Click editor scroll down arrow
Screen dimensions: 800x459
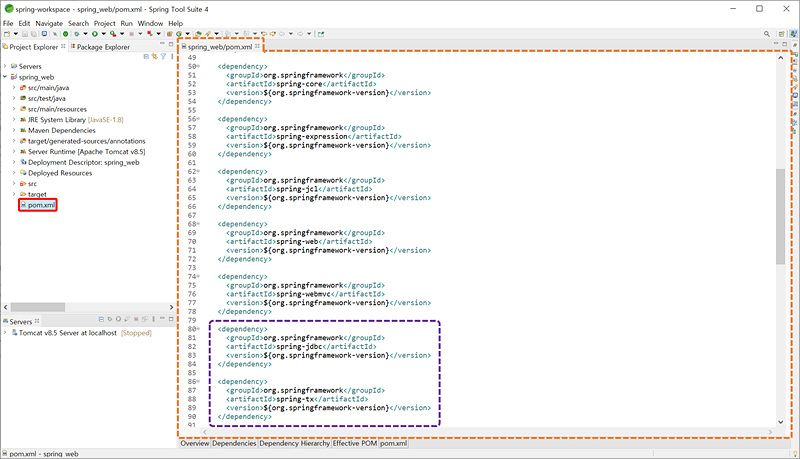780,422
